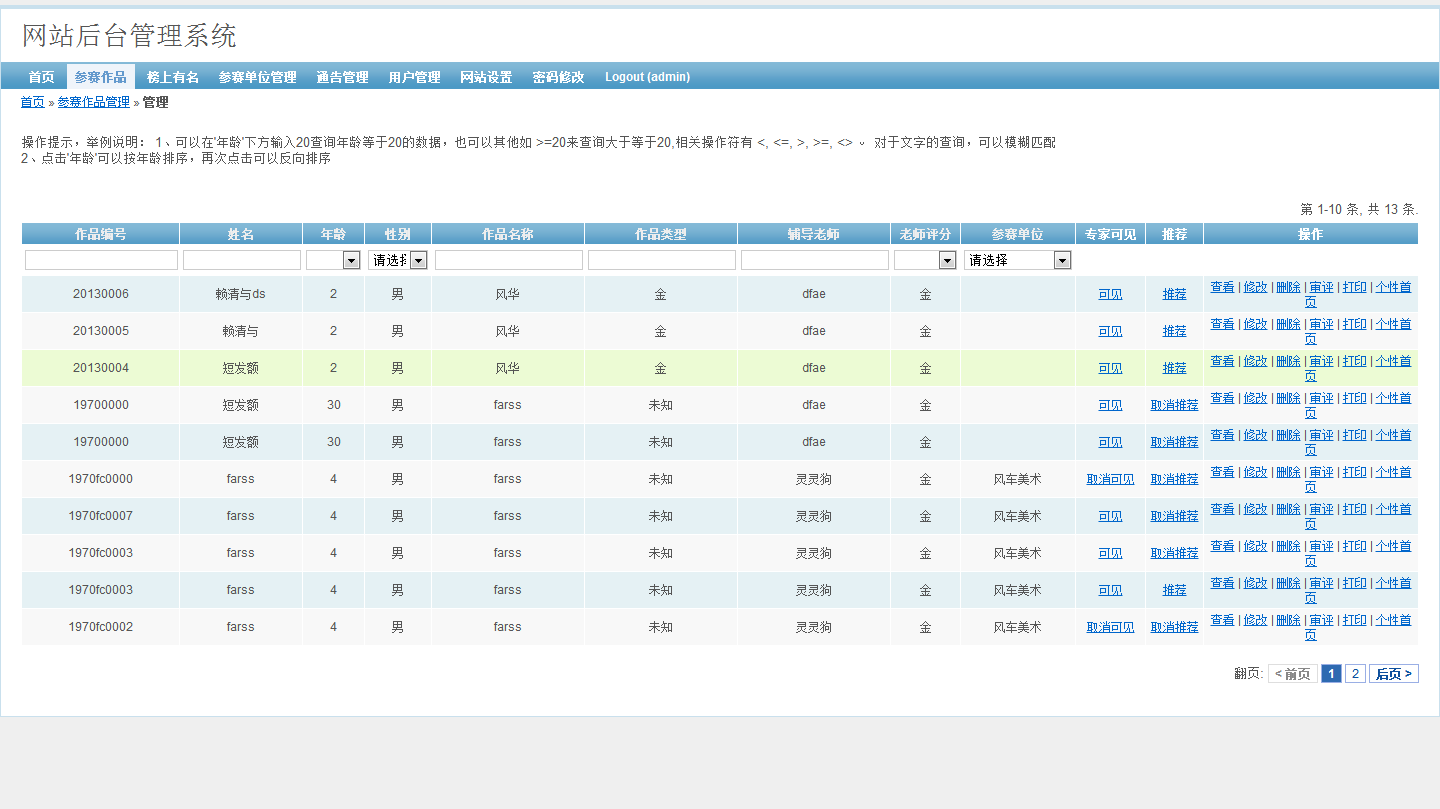The height and width of the screenshot is (809, 1440).
Task: Click the 后页 > pagination button
Action: (x=1394, y=674)
